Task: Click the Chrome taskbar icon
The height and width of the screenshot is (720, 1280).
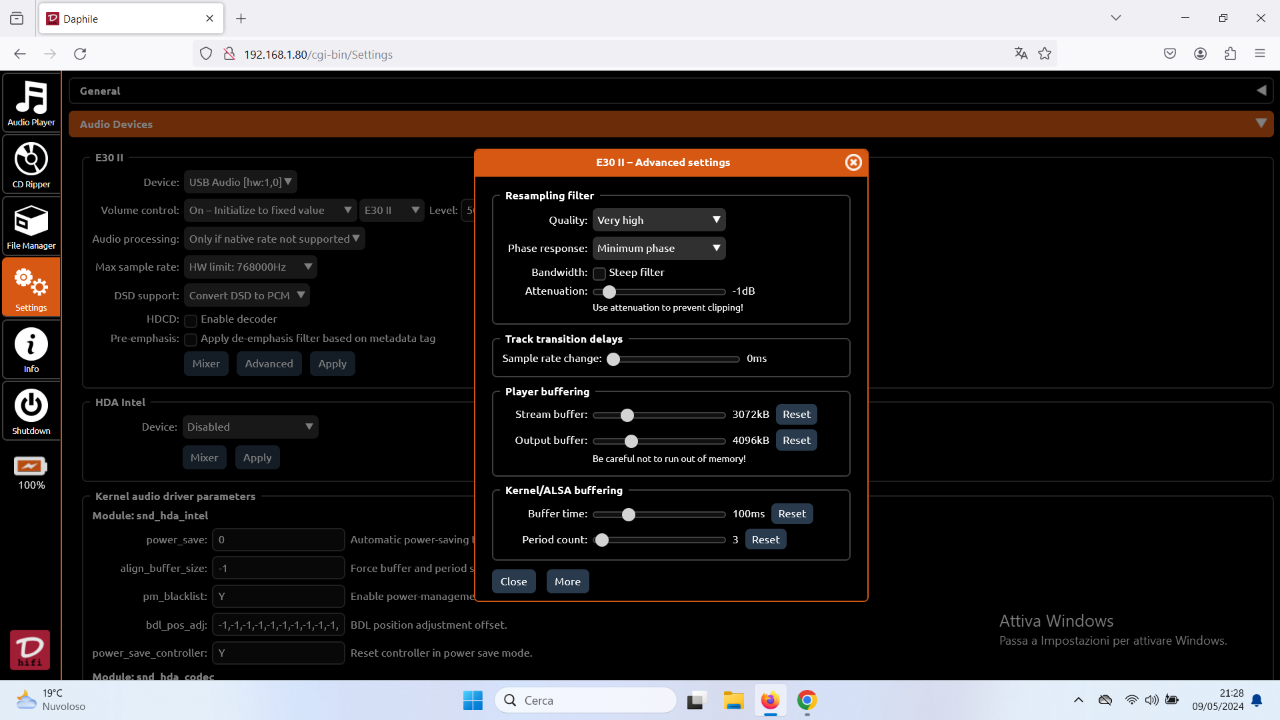Action: pyautogui.click(x=807, y=700)
